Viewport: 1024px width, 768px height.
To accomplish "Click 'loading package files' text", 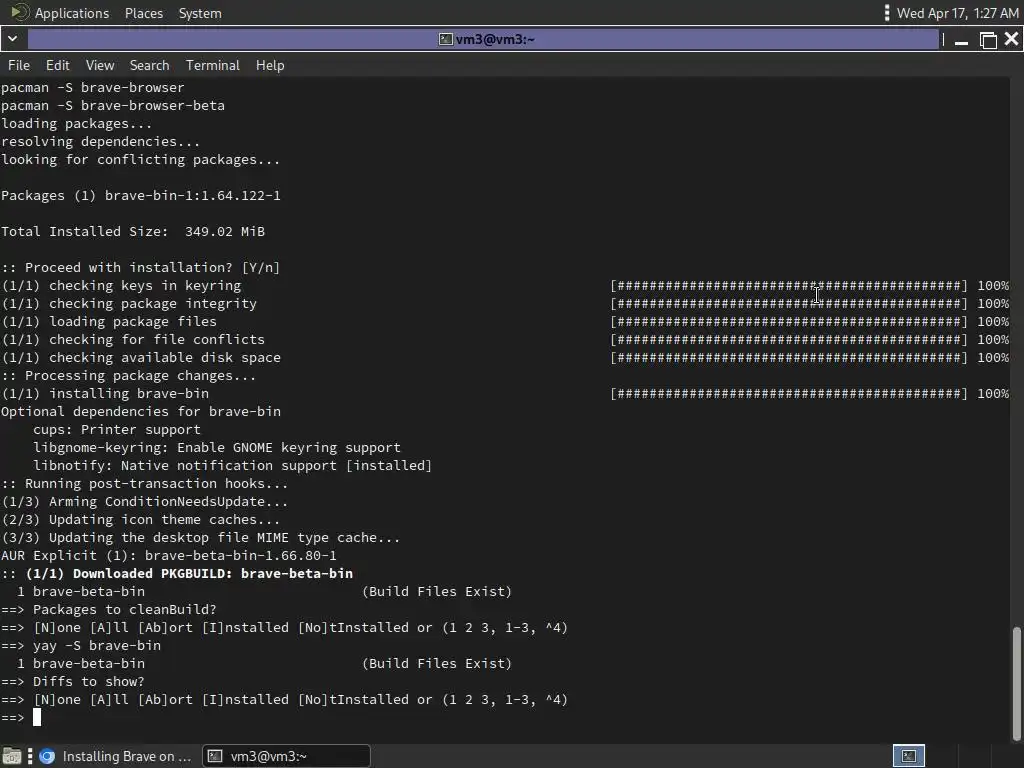I will point(133,321).
